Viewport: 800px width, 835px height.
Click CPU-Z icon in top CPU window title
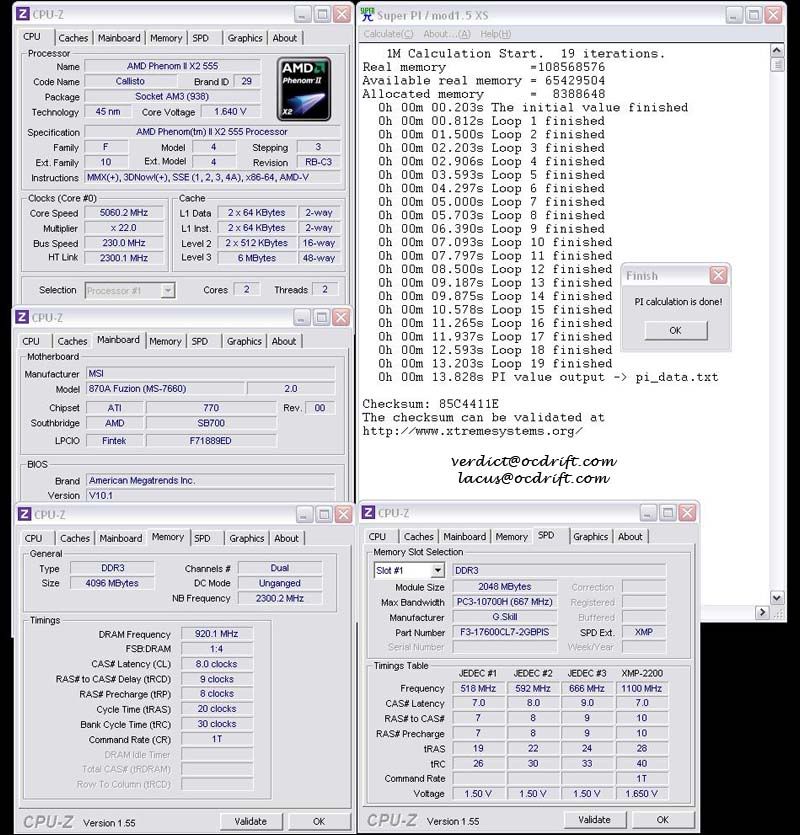click(23, 14)
